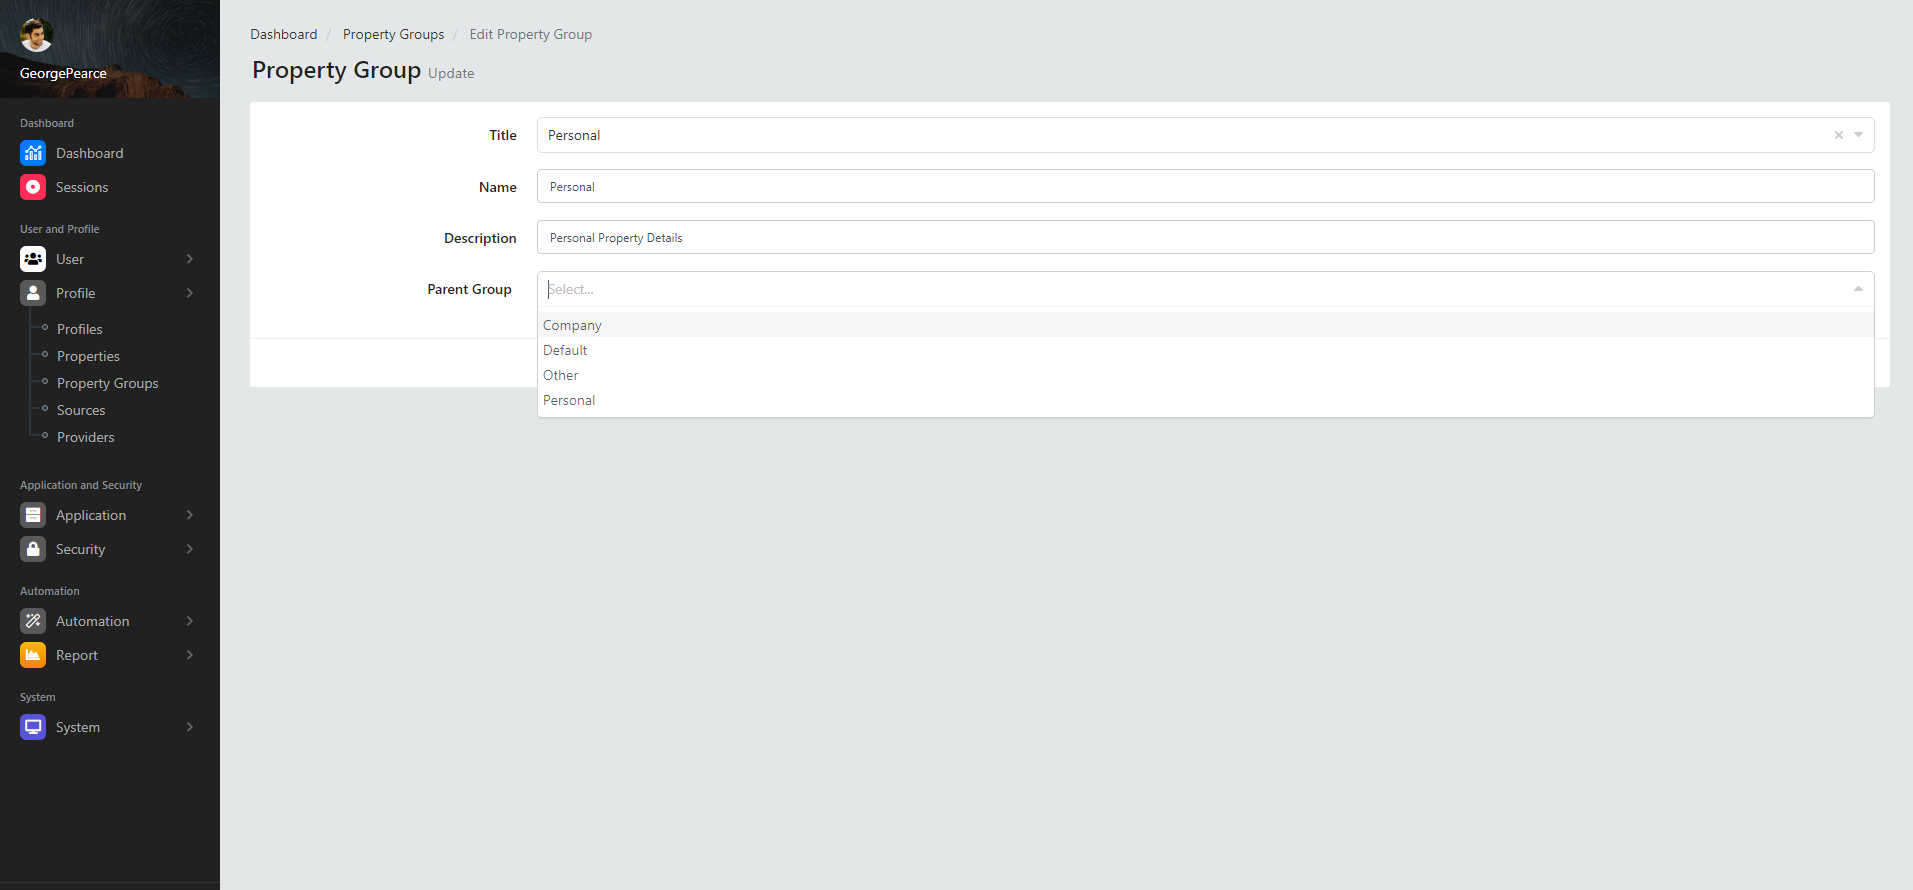
Task: Click the Security lock icon
Action: point(33,549)
